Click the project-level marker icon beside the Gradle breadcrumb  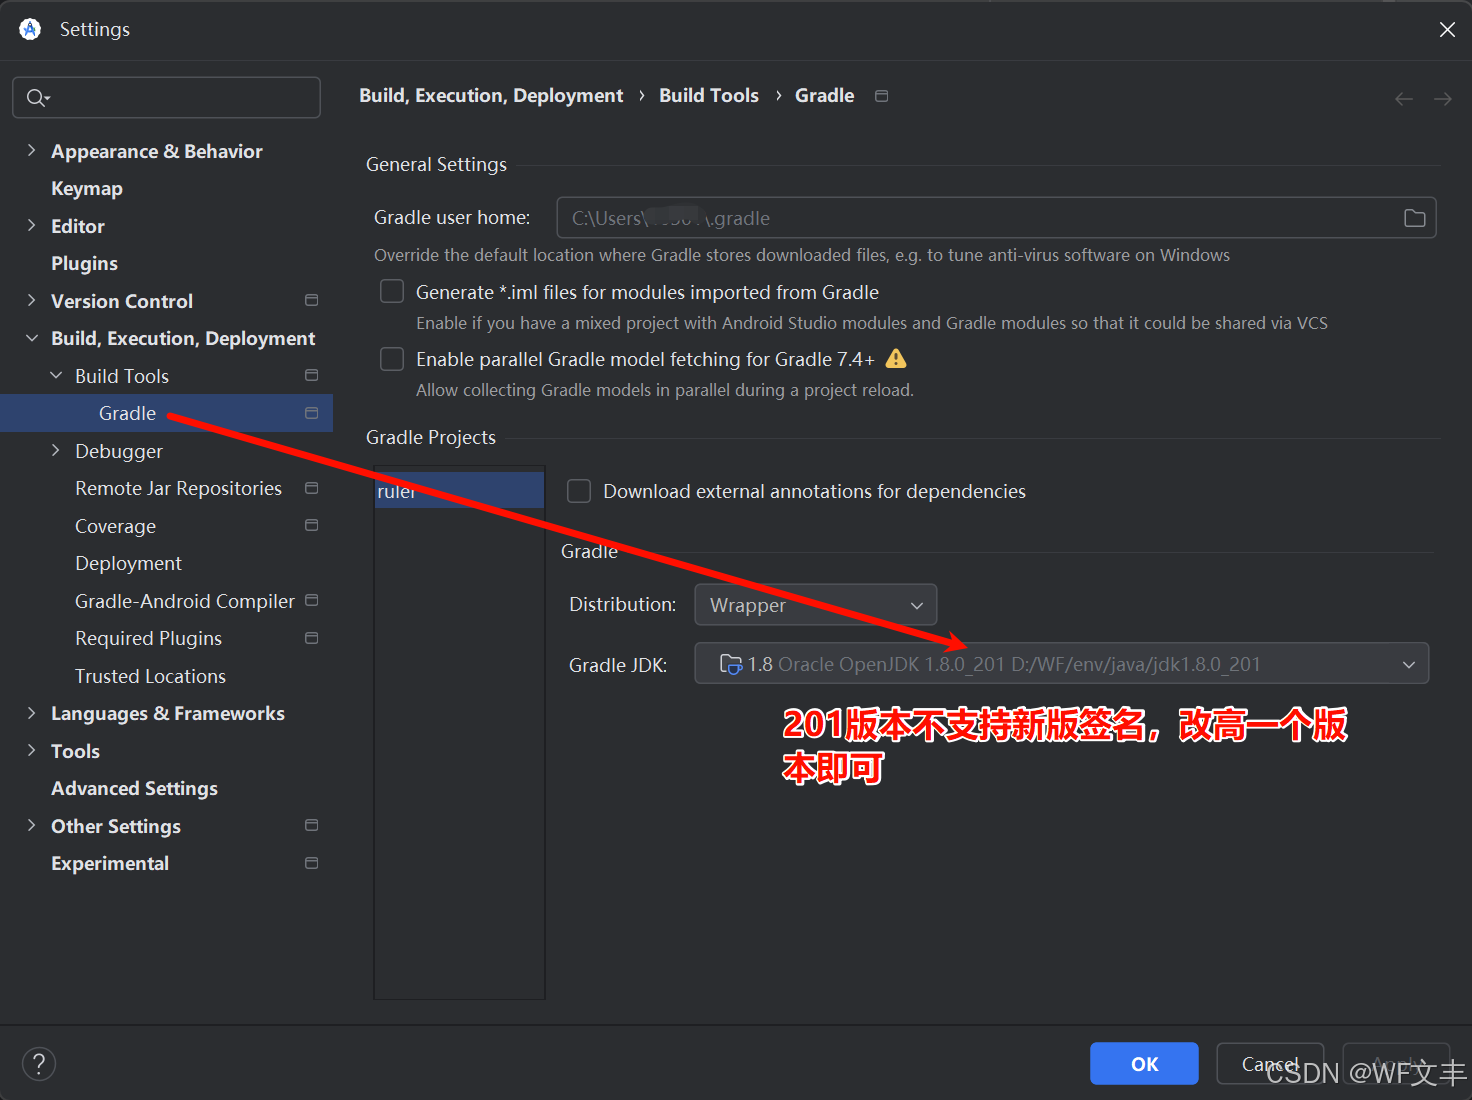click(x=881, y=96)
